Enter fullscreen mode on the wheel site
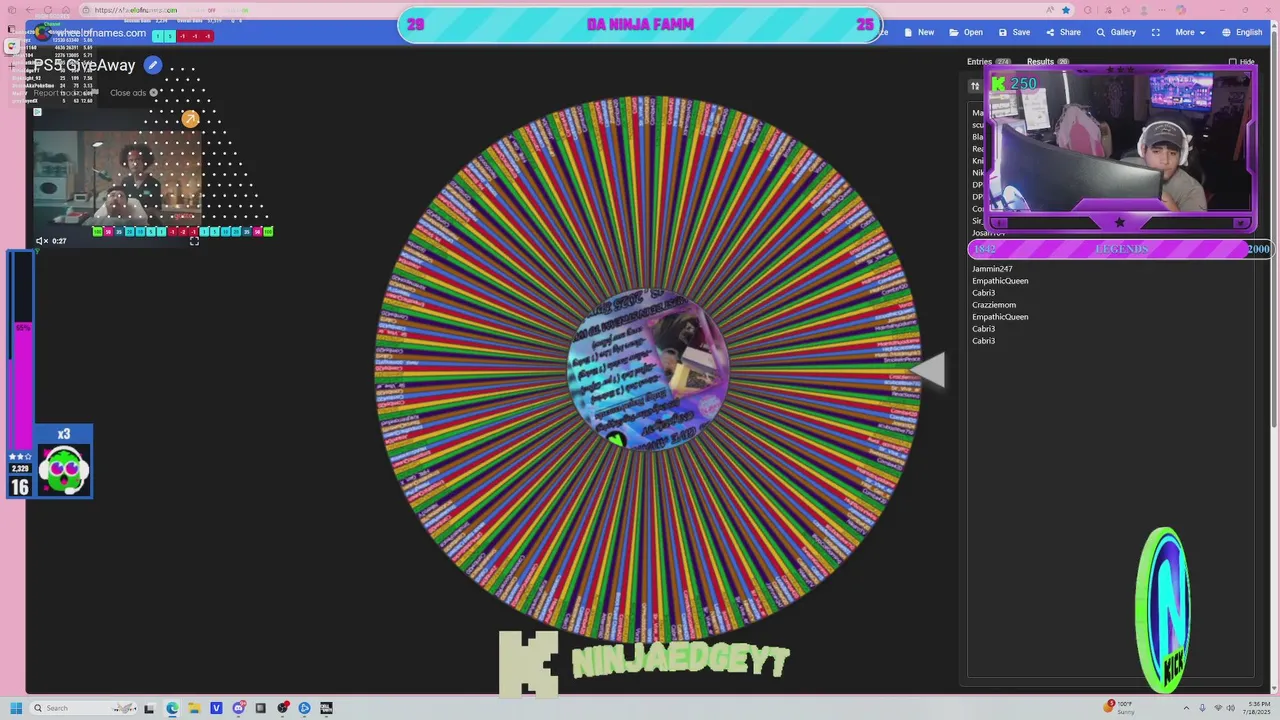This screenshot has width=1280, height=720. (x=1156, y=32)
